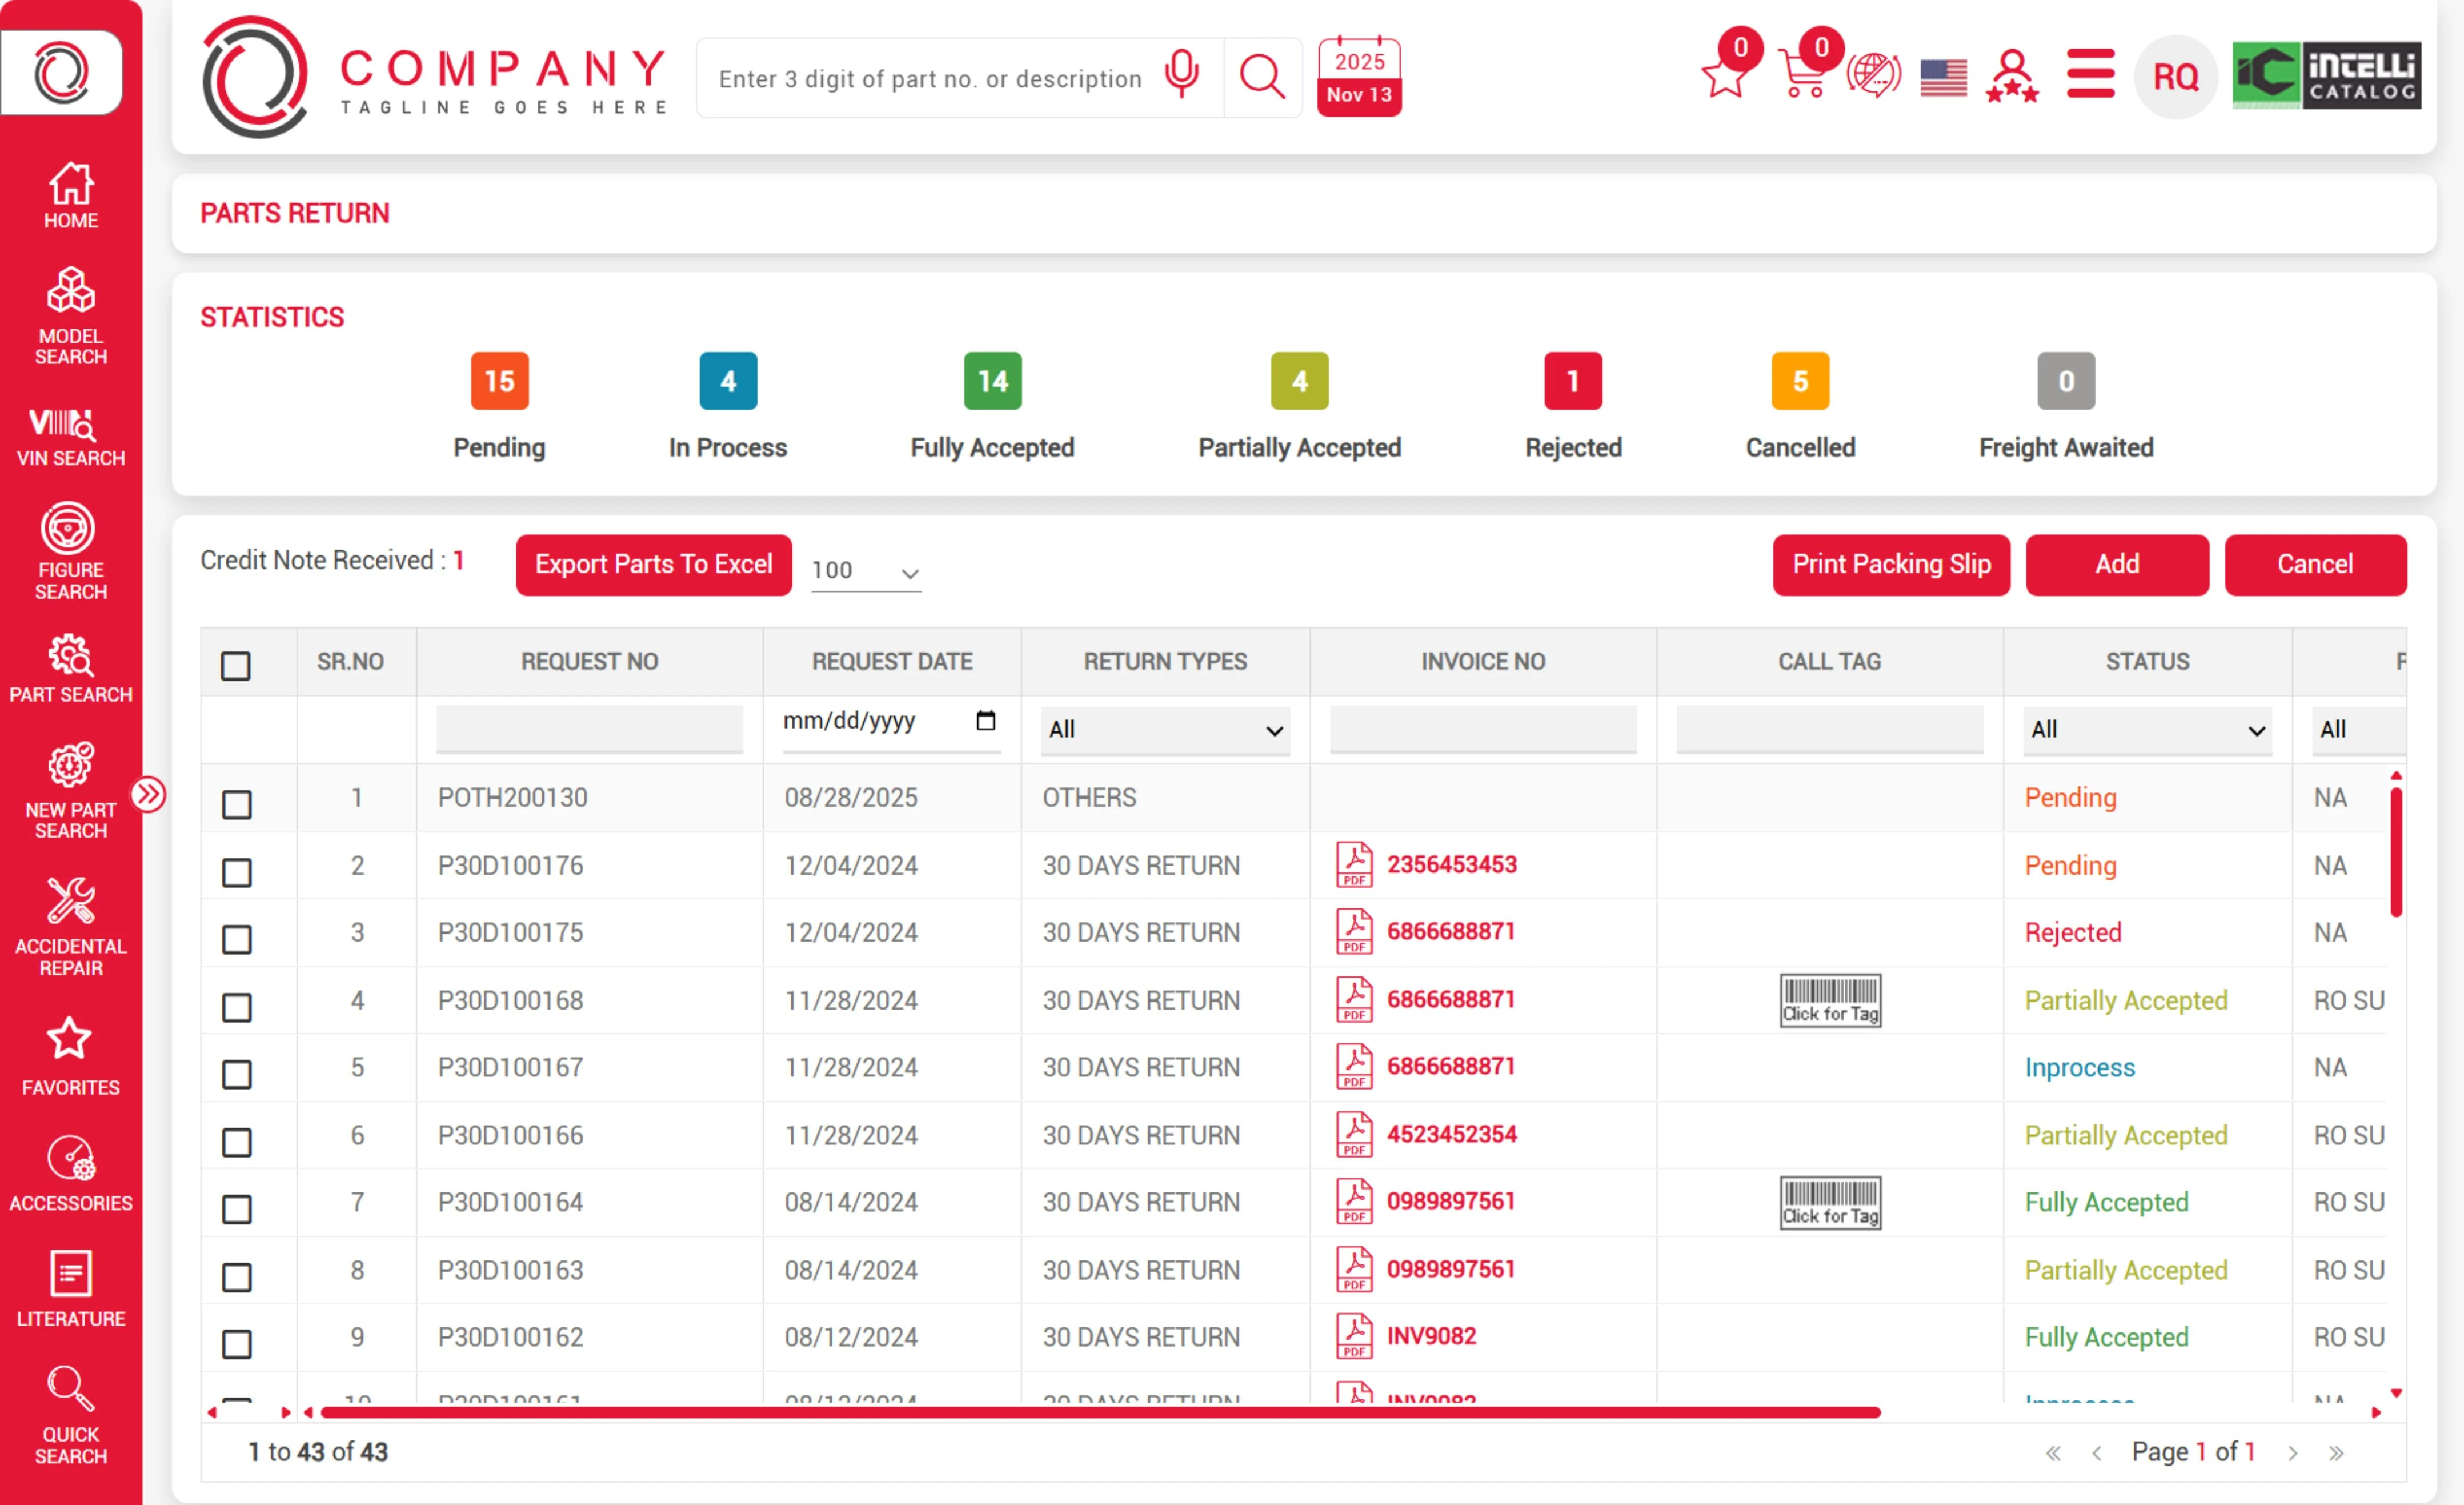Type in the Request Date filter field
2464x1505 pixels.
pos(880,721)
